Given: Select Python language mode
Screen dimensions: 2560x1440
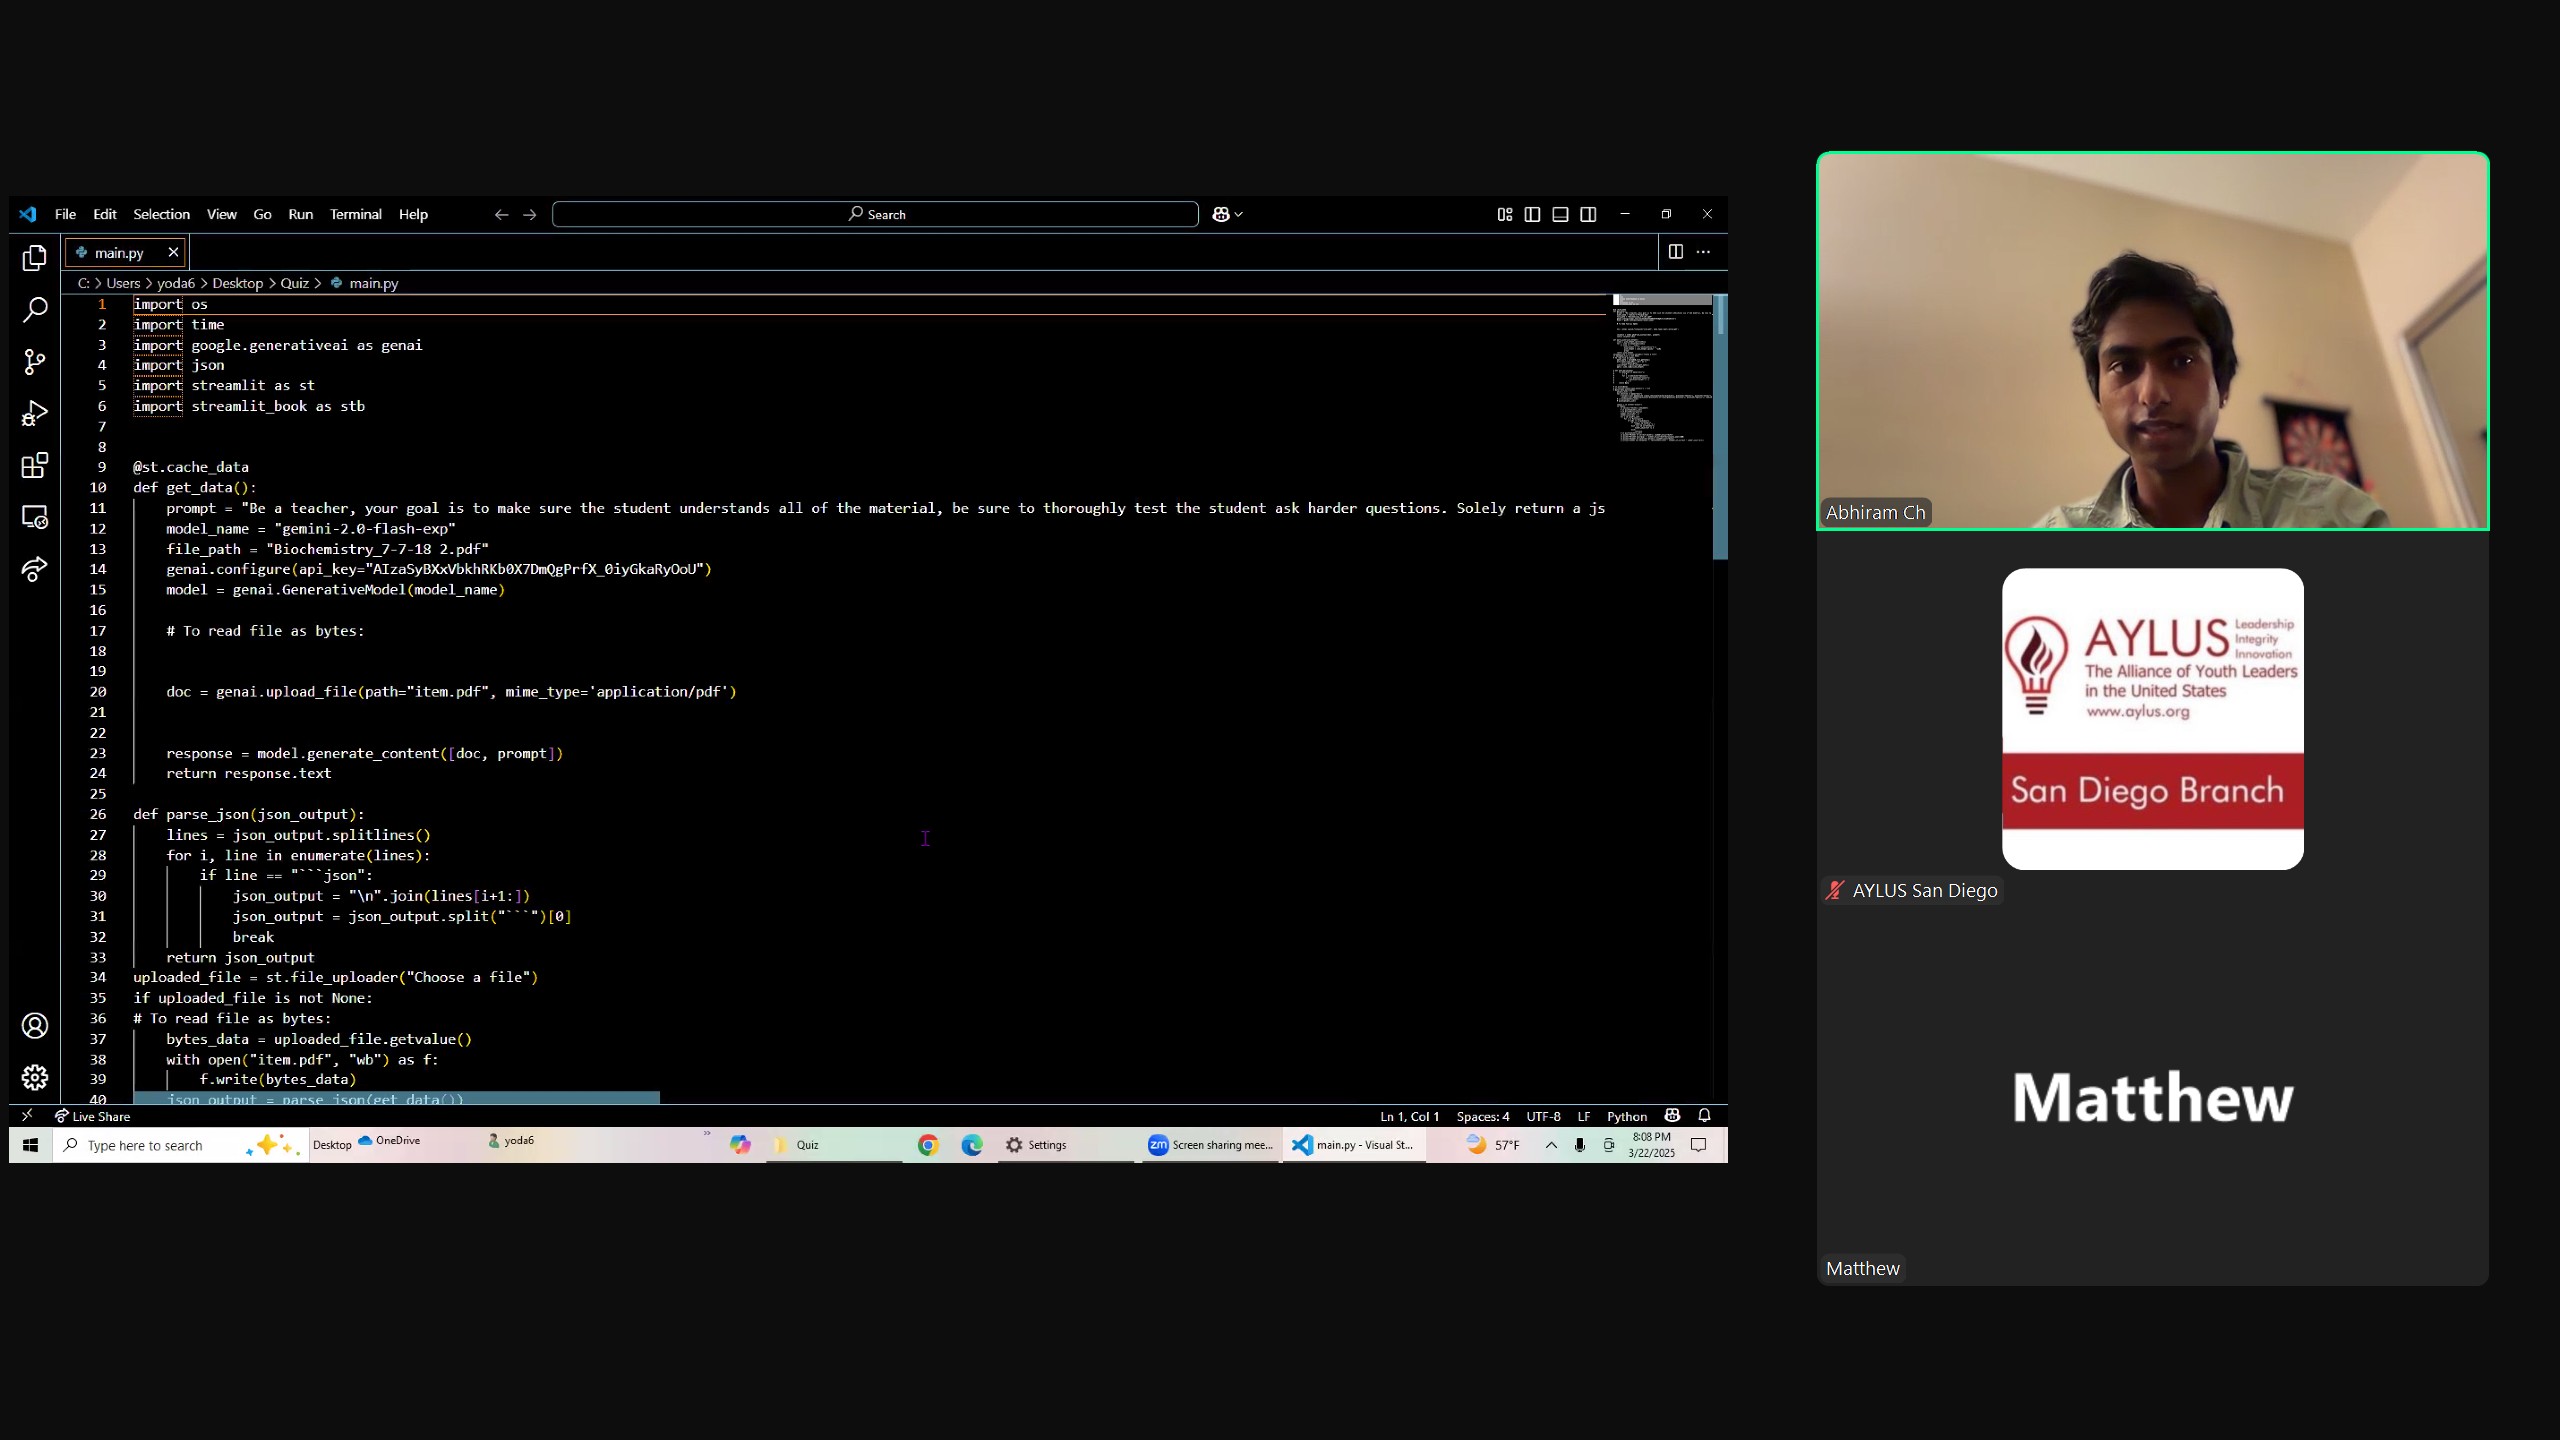Looking at the screenshot, I should coord(1627,1116).
